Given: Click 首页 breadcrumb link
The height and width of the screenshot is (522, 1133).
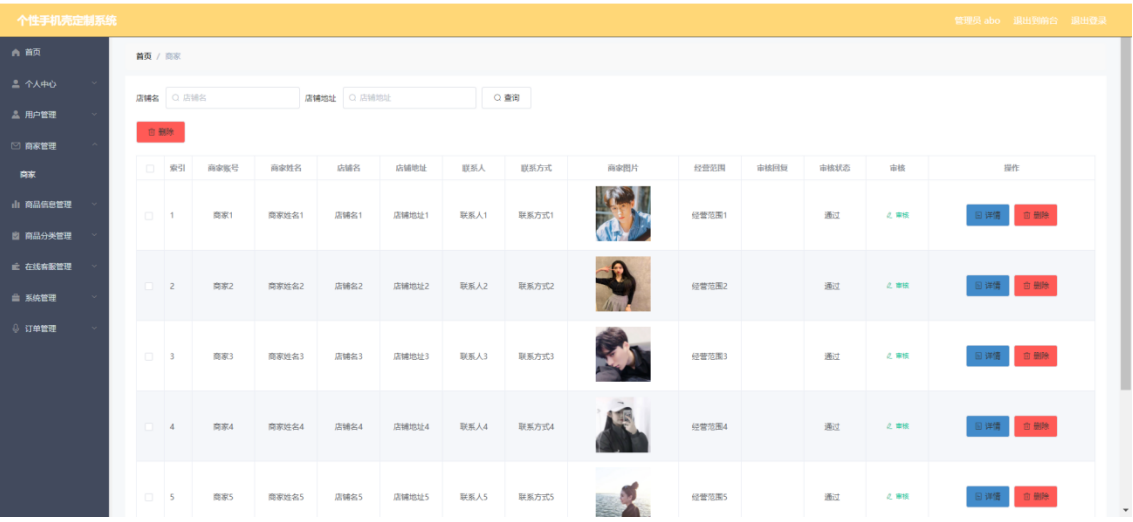Looking at the screenshot, I should point(144,56).
